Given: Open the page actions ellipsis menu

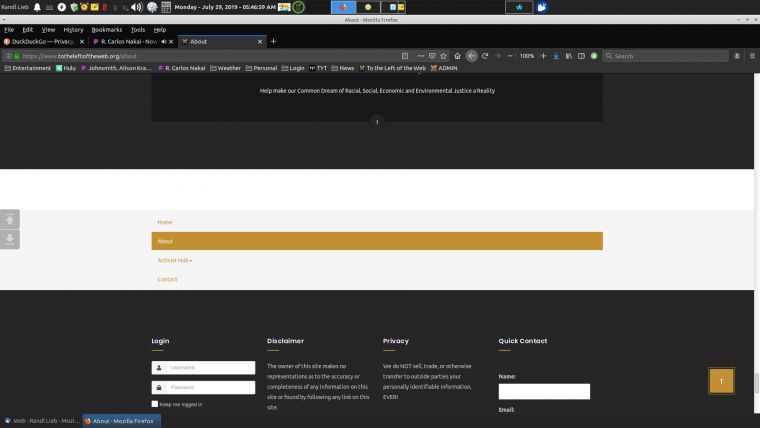Looking at the screenshot, I should click(x=421, y=56).
